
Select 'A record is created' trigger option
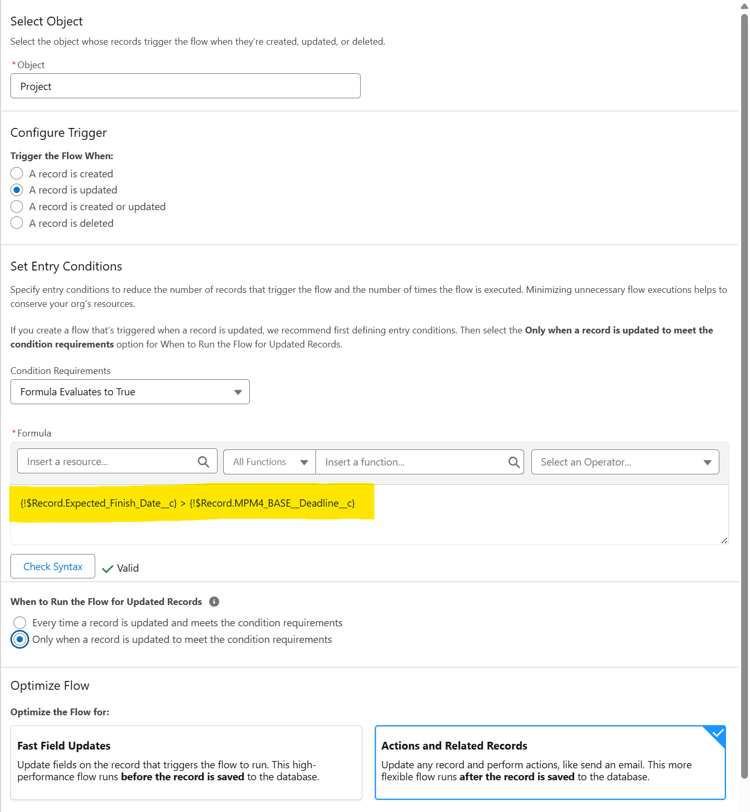point(17,173)
